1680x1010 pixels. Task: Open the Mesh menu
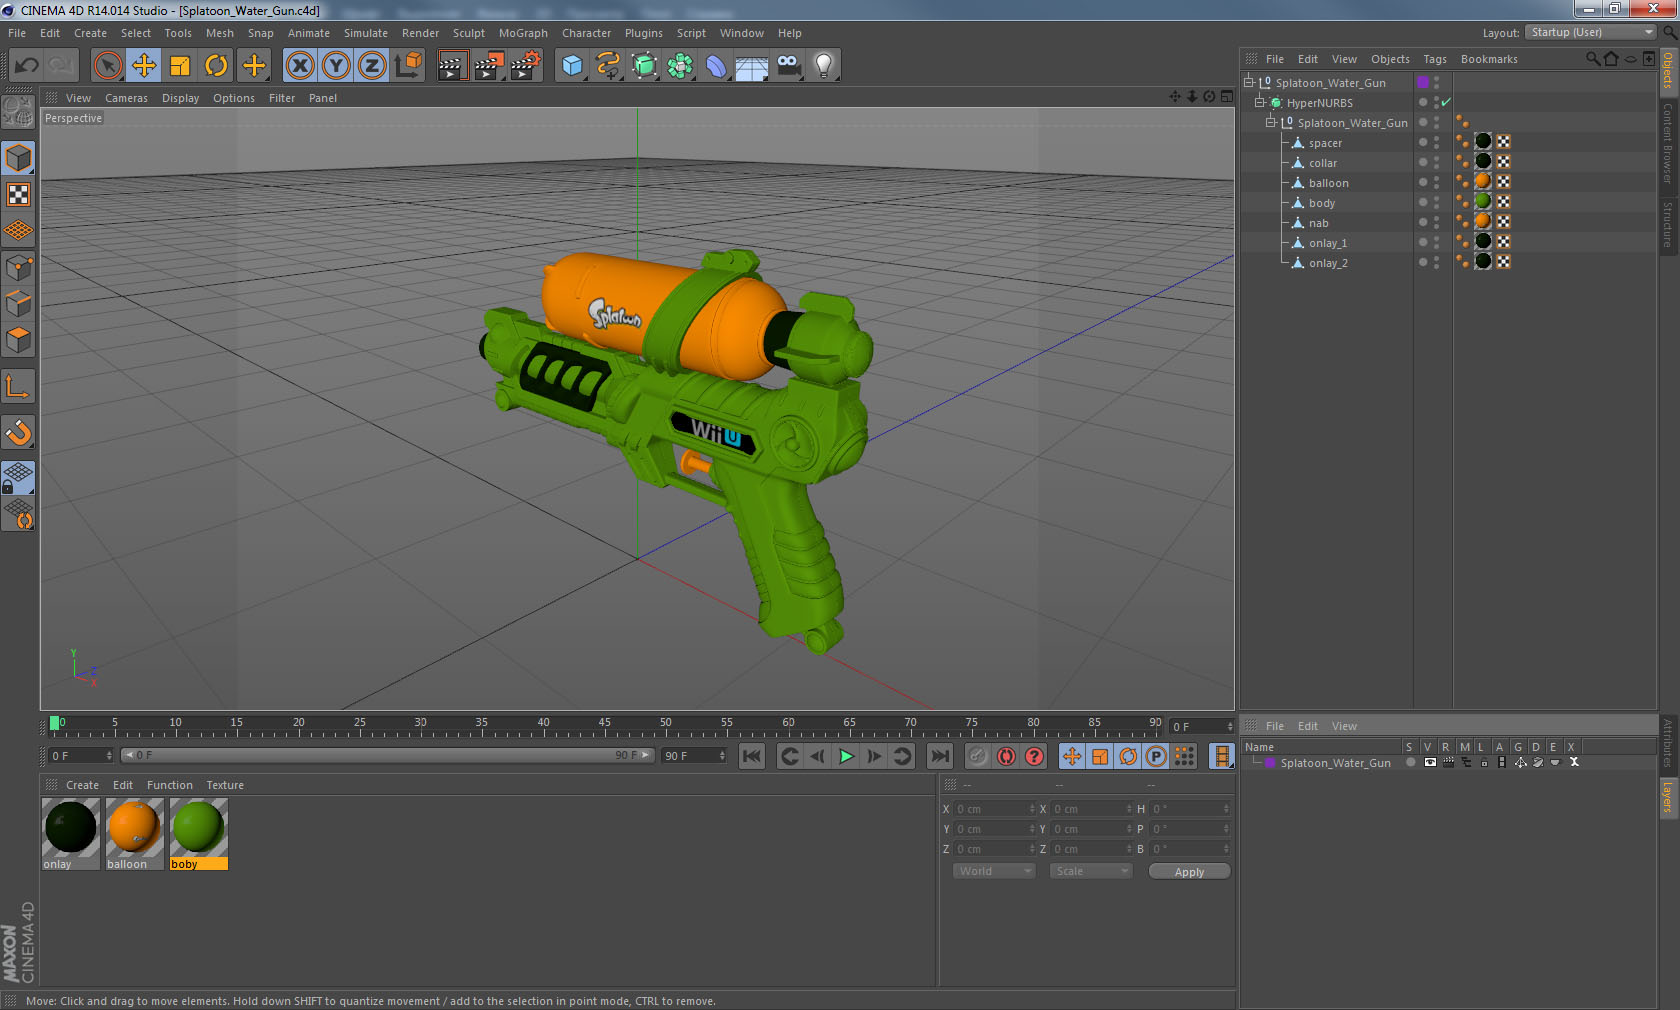[x=219, y=33]
